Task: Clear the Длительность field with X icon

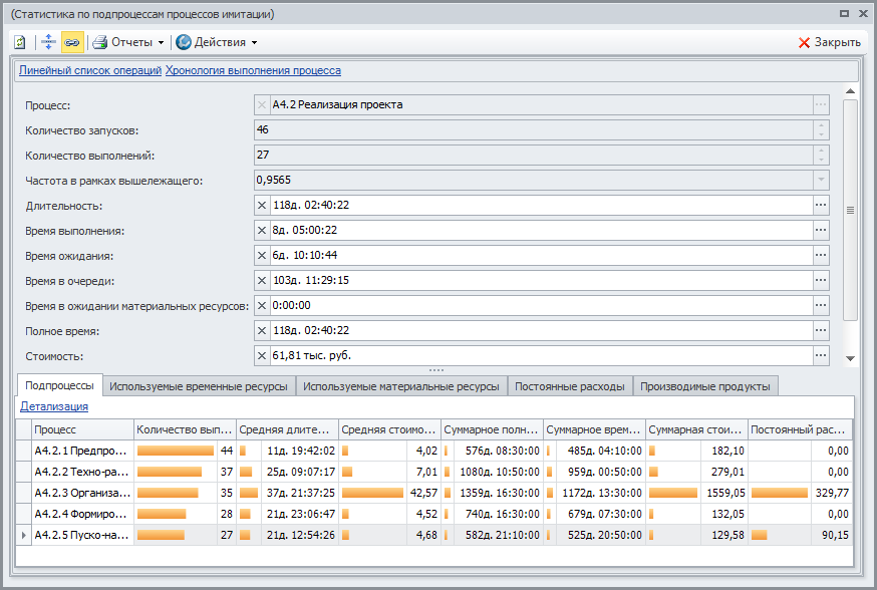Action: [262, 205]
